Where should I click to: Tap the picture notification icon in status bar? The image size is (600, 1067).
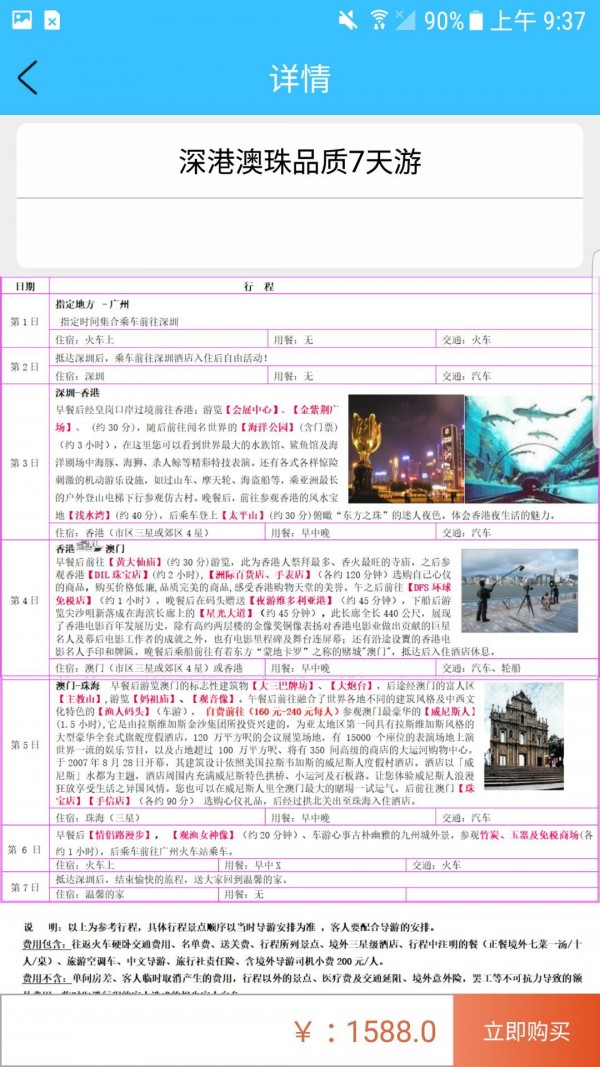click(21, 20)
